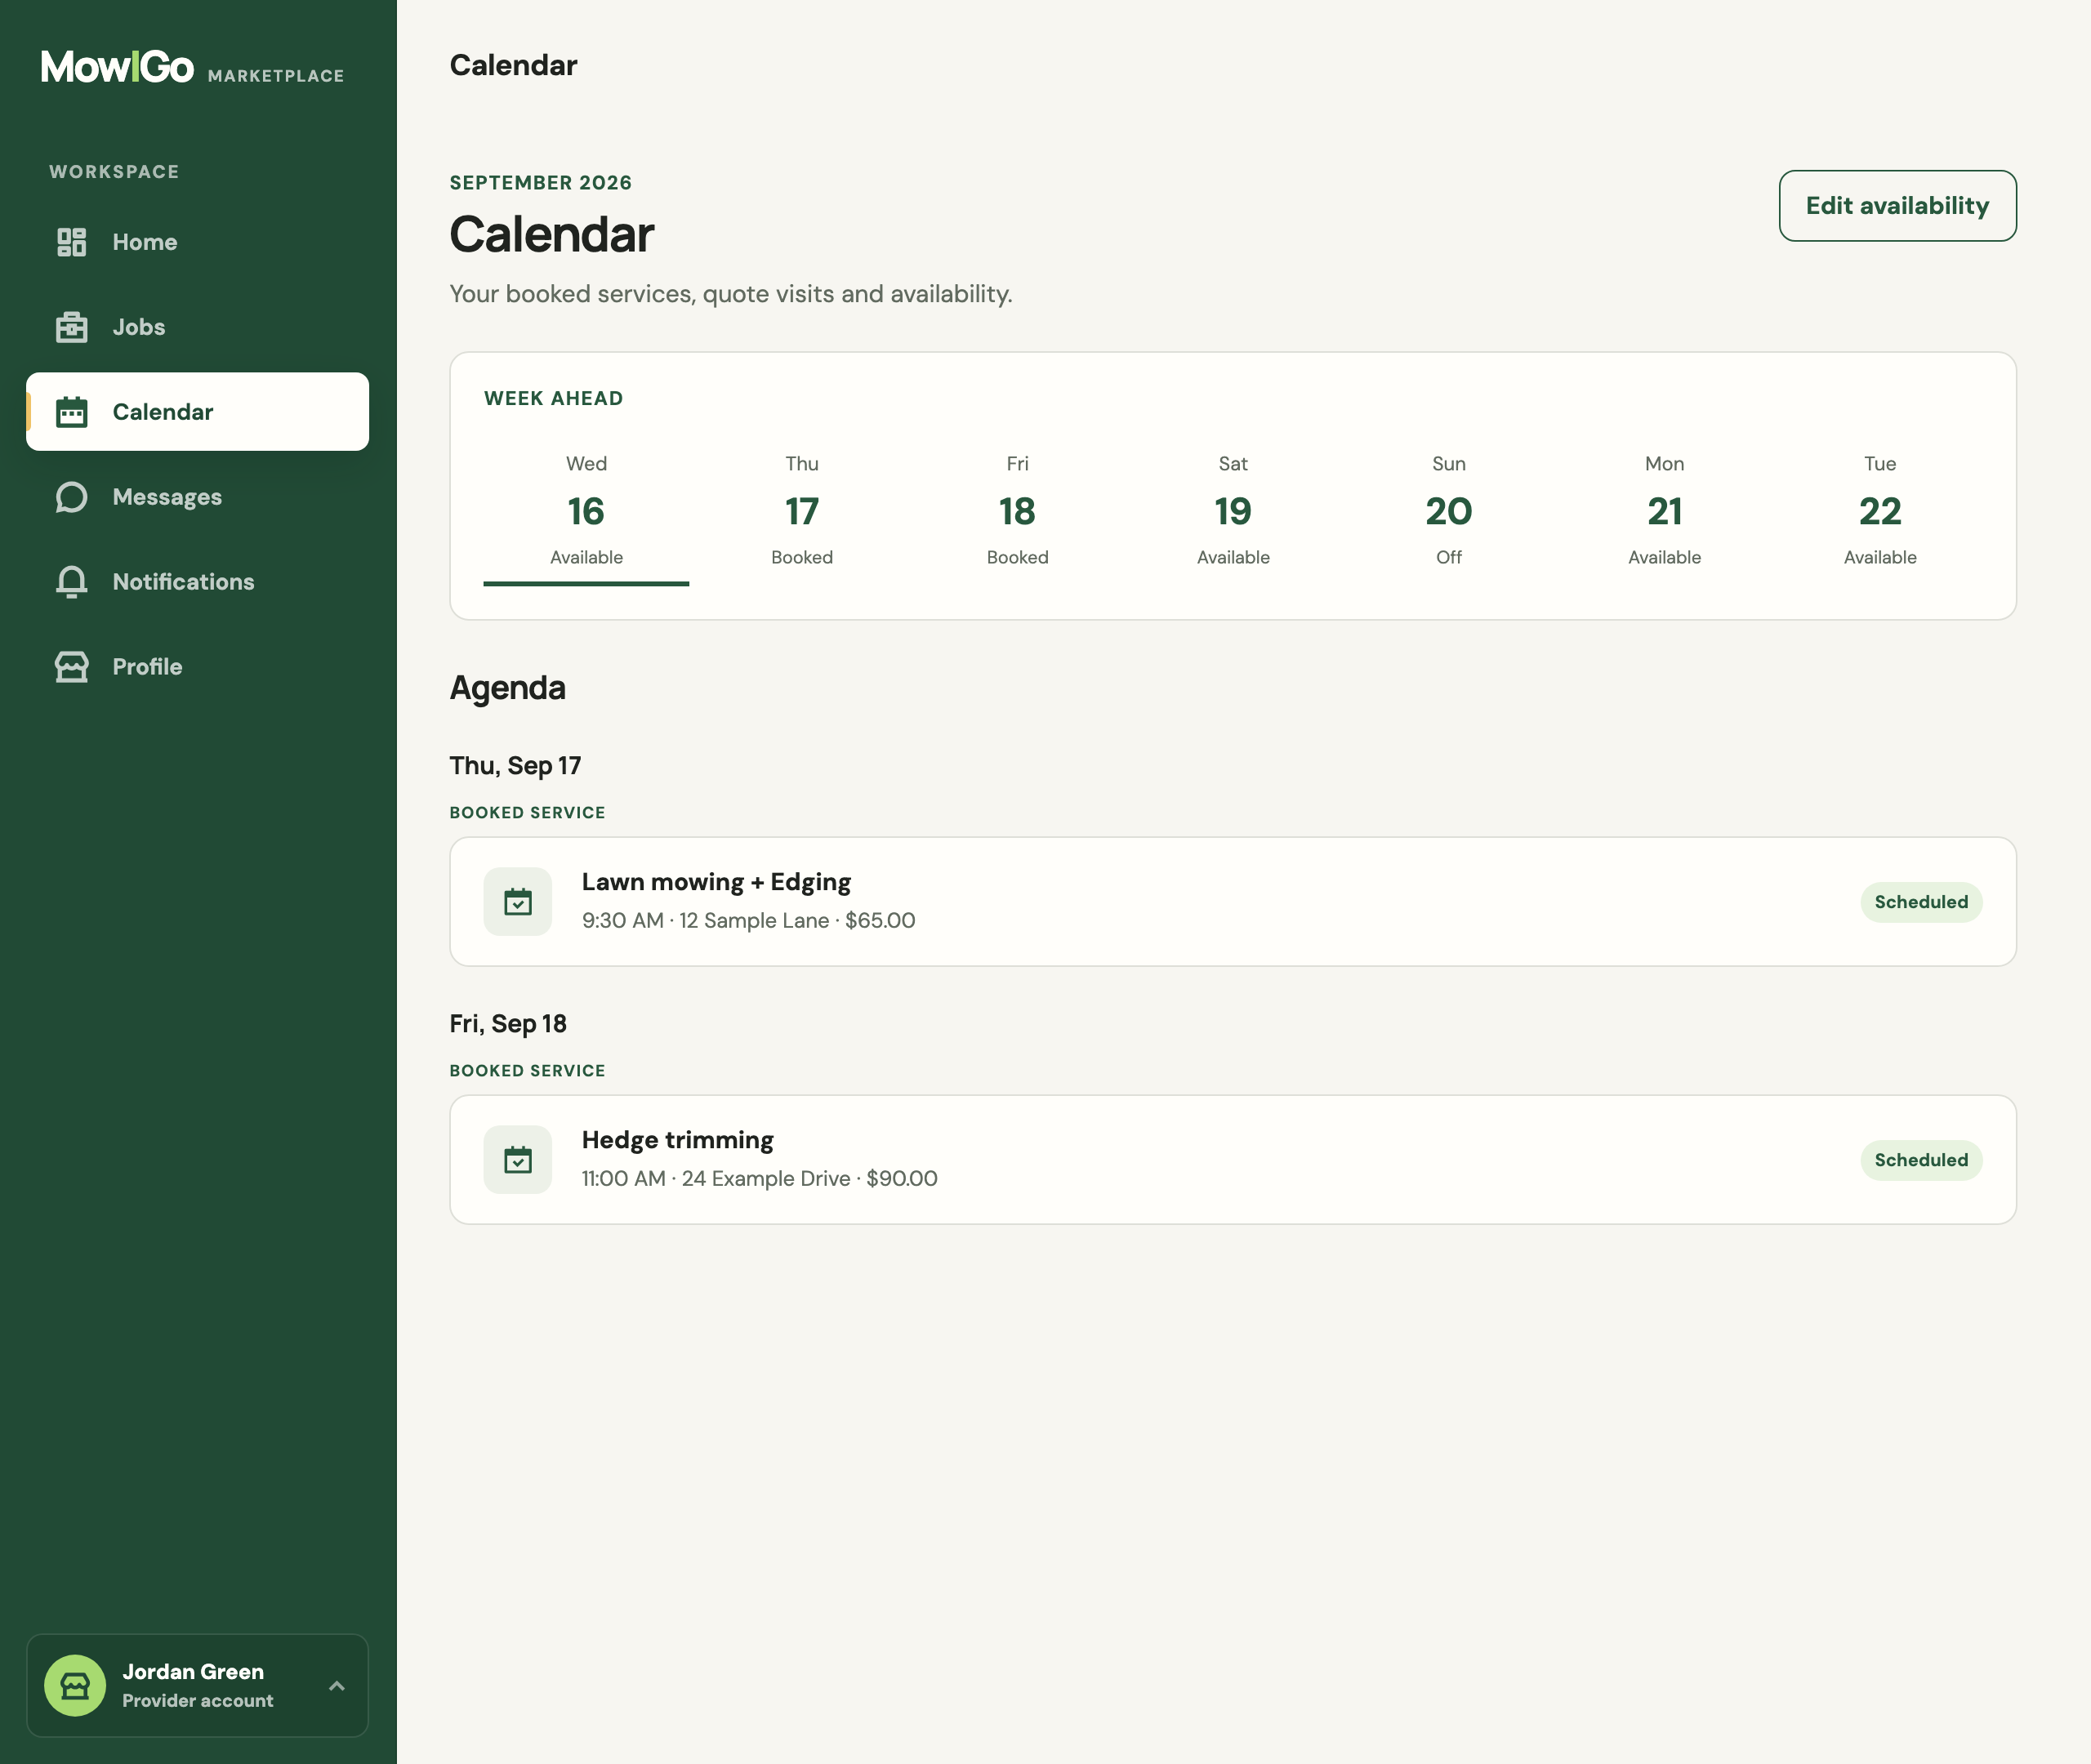The image size is (2091, 1764).
Task: Click the 'Thu, Sep 17' agenda heading
Action: 515,766
